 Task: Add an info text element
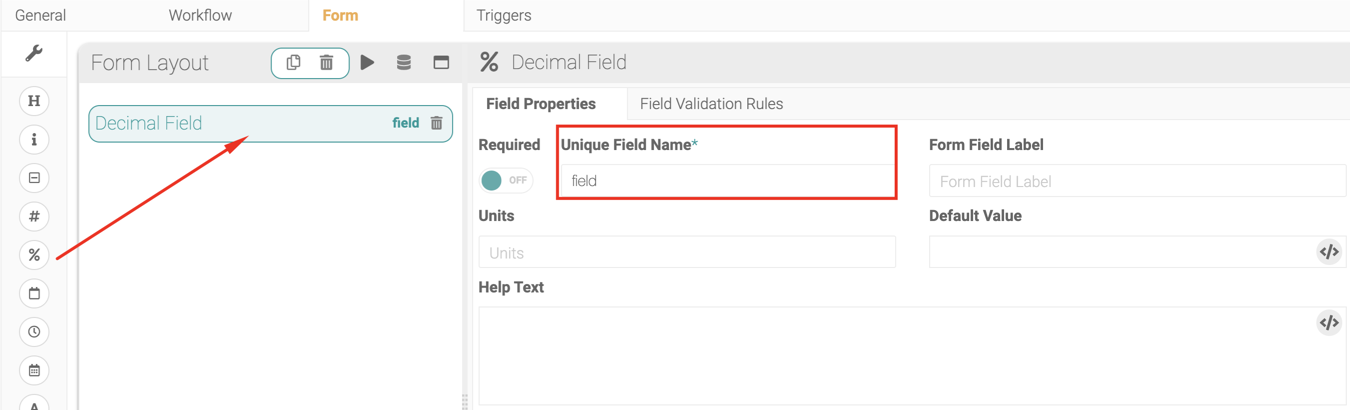click(x=34, y=140)
